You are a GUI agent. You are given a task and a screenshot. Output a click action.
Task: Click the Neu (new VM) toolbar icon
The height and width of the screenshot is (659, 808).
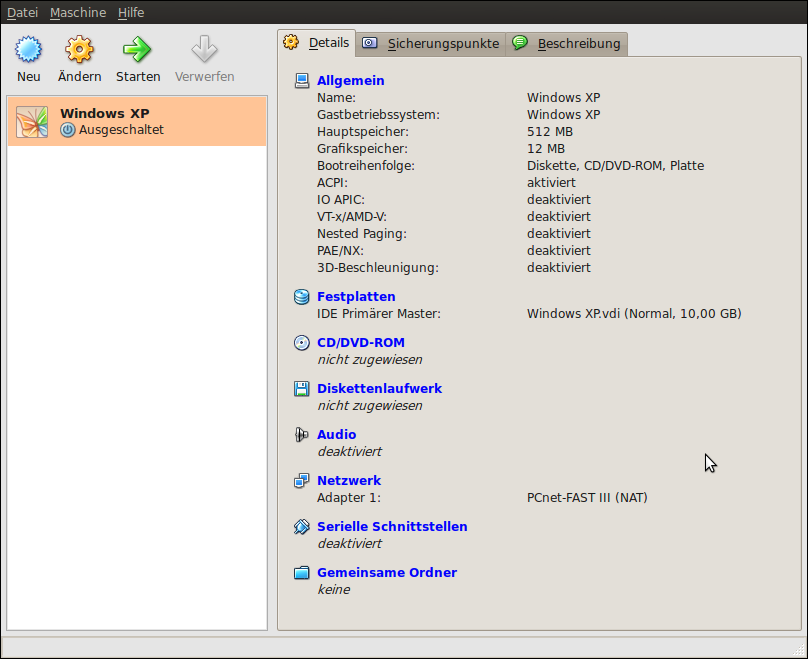pyautogui.click(x=29, y=50)
